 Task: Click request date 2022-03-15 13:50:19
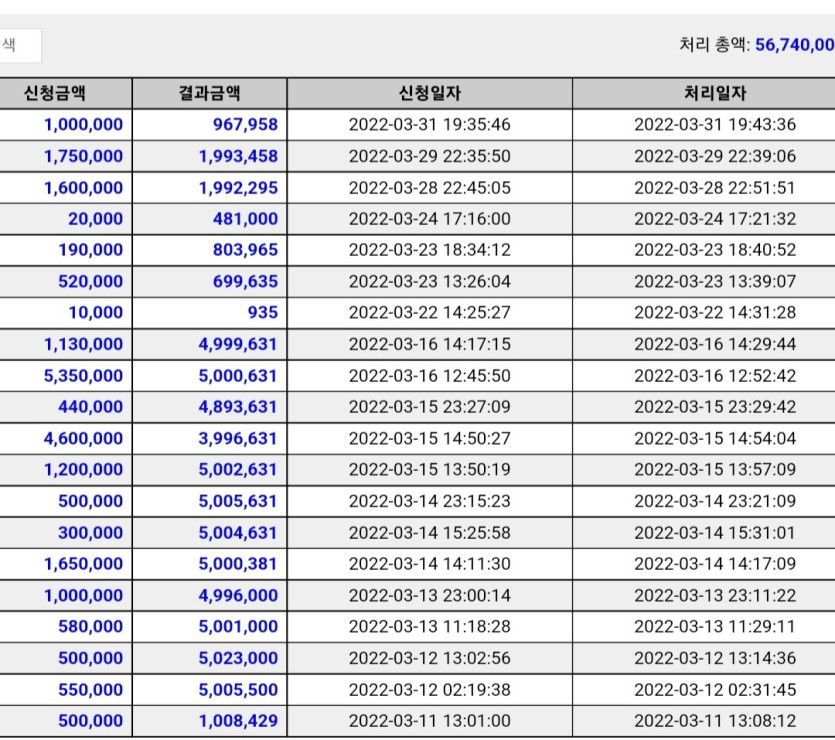pos(430,470)
